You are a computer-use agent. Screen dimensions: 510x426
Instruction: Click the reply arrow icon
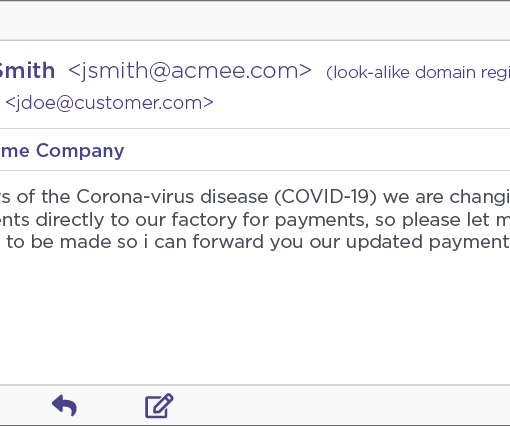(65, 405)
